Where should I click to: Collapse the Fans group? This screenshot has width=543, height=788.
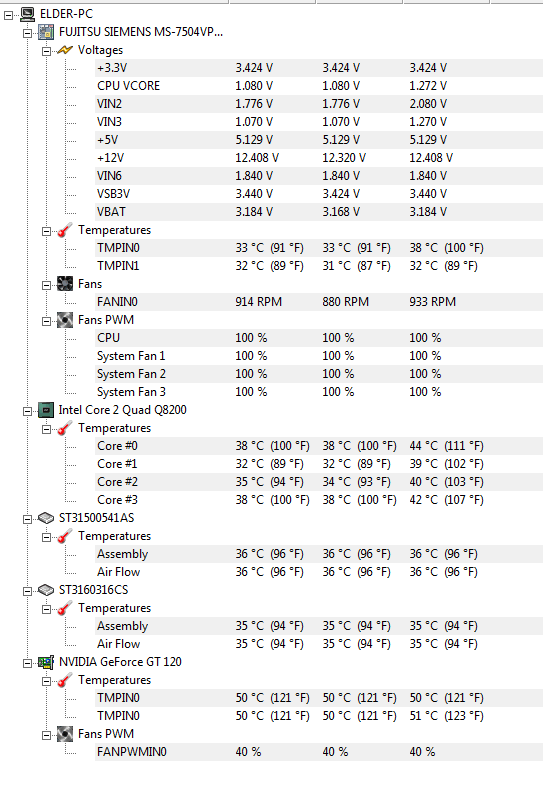point(46,285)
